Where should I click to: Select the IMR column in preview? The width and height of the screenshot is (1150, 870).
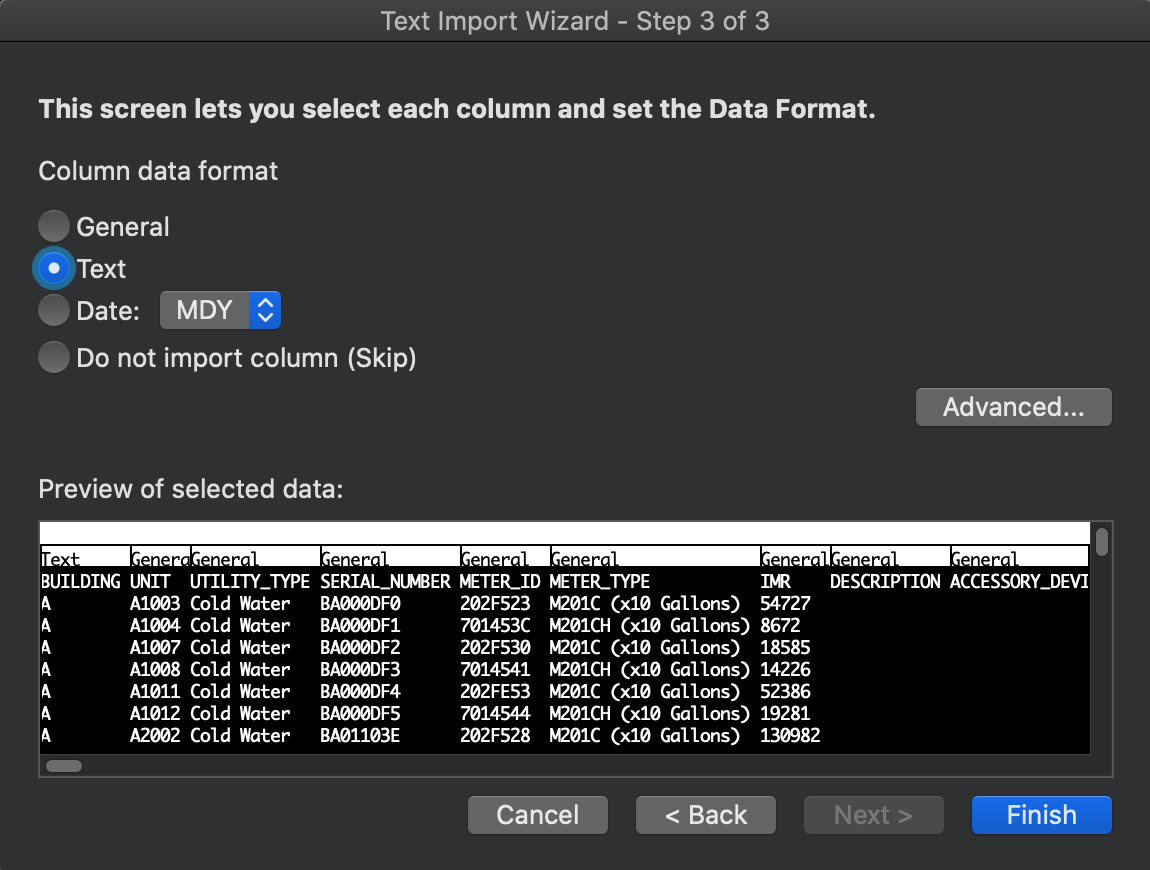[x=775, y=582]
